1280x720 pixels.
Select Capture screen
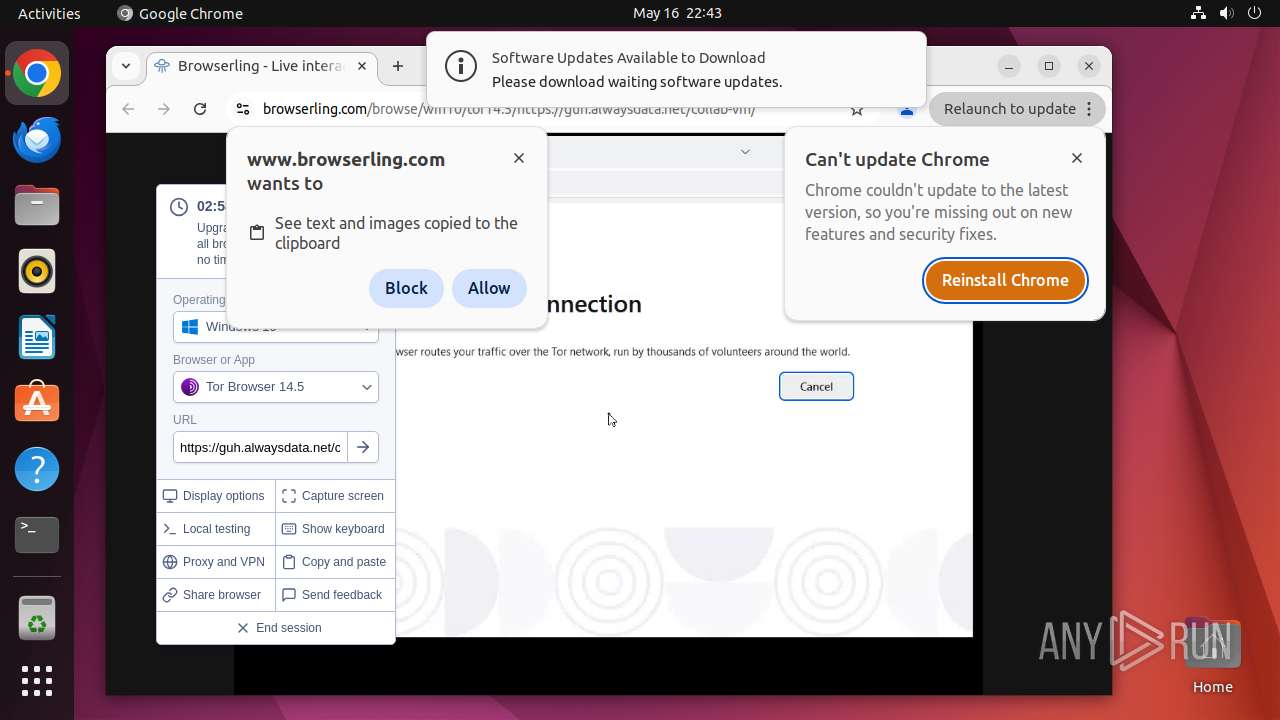coord(334,496)
